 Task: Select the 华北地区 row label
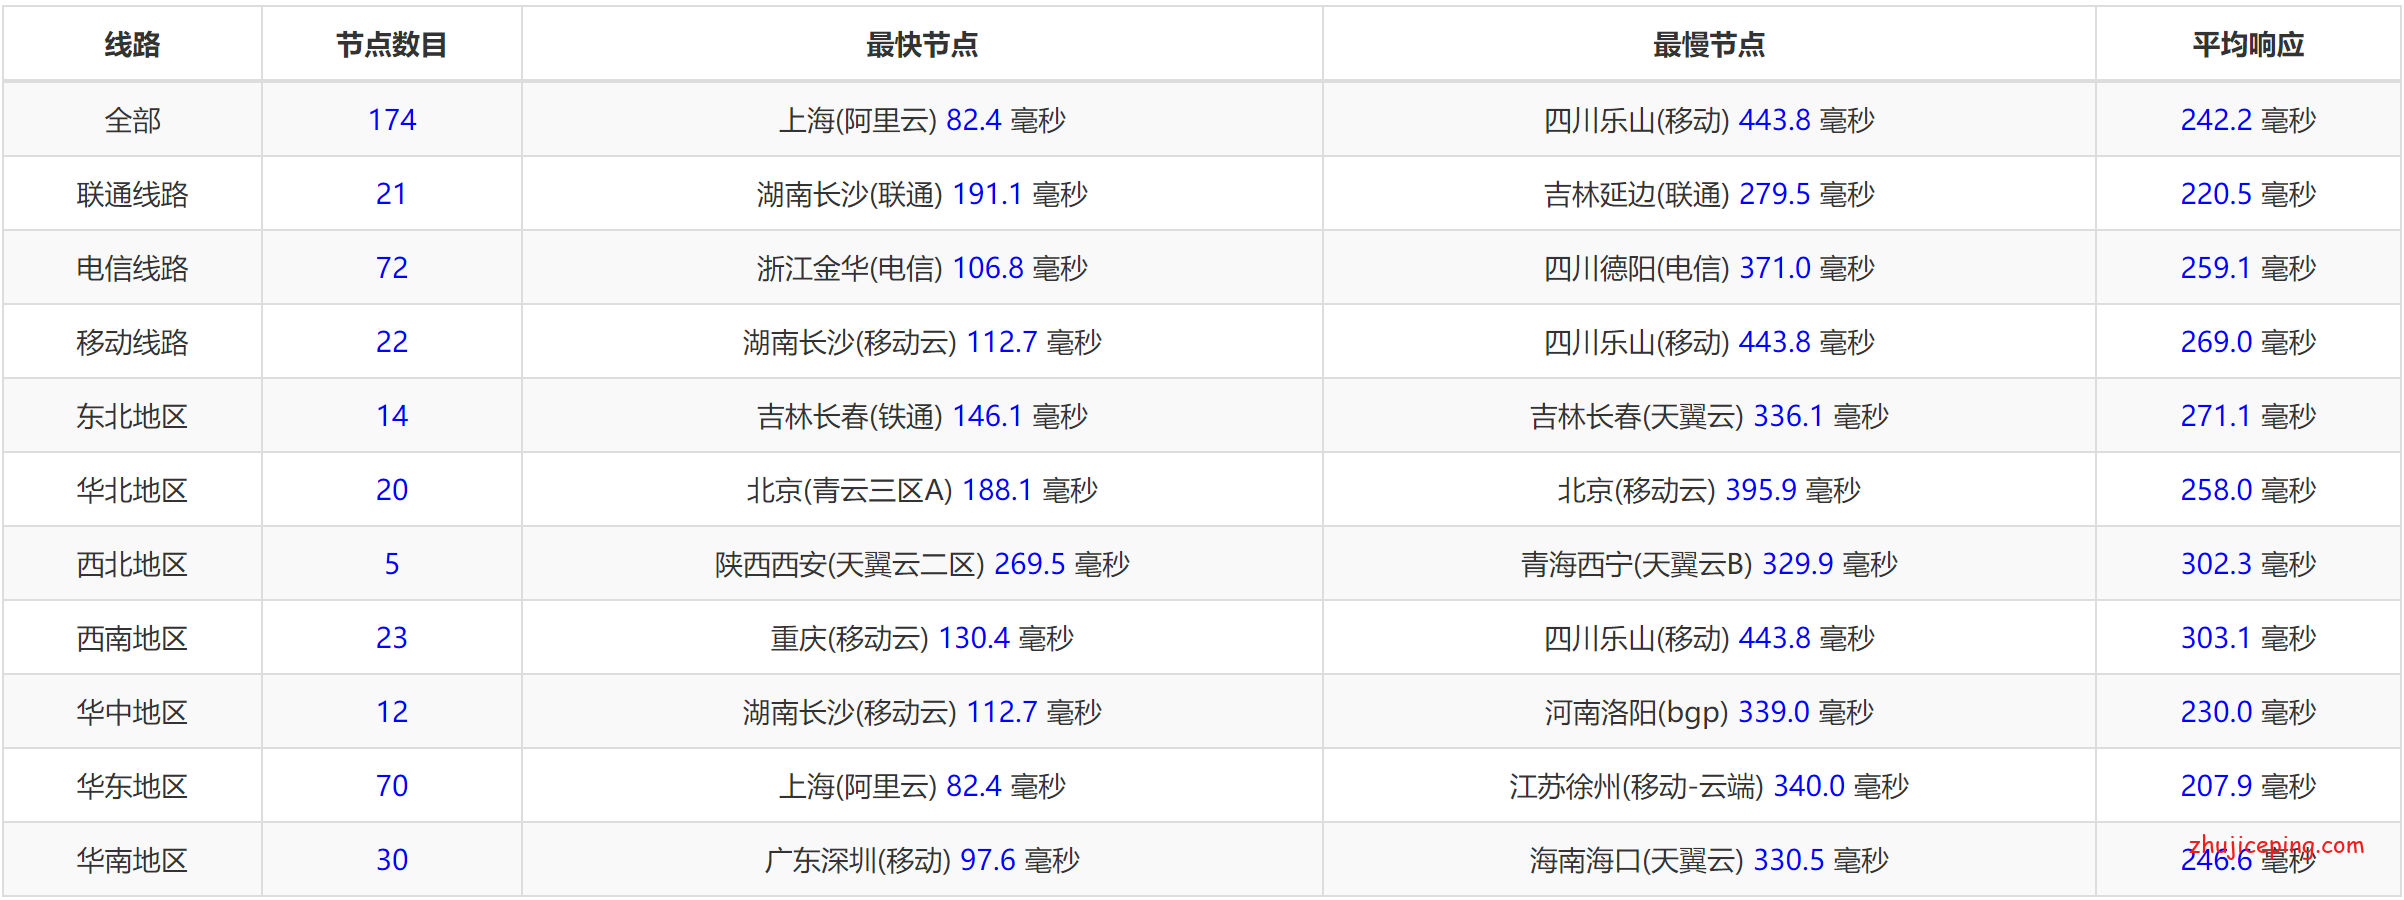pyautogui.click(x=132, y=490)
